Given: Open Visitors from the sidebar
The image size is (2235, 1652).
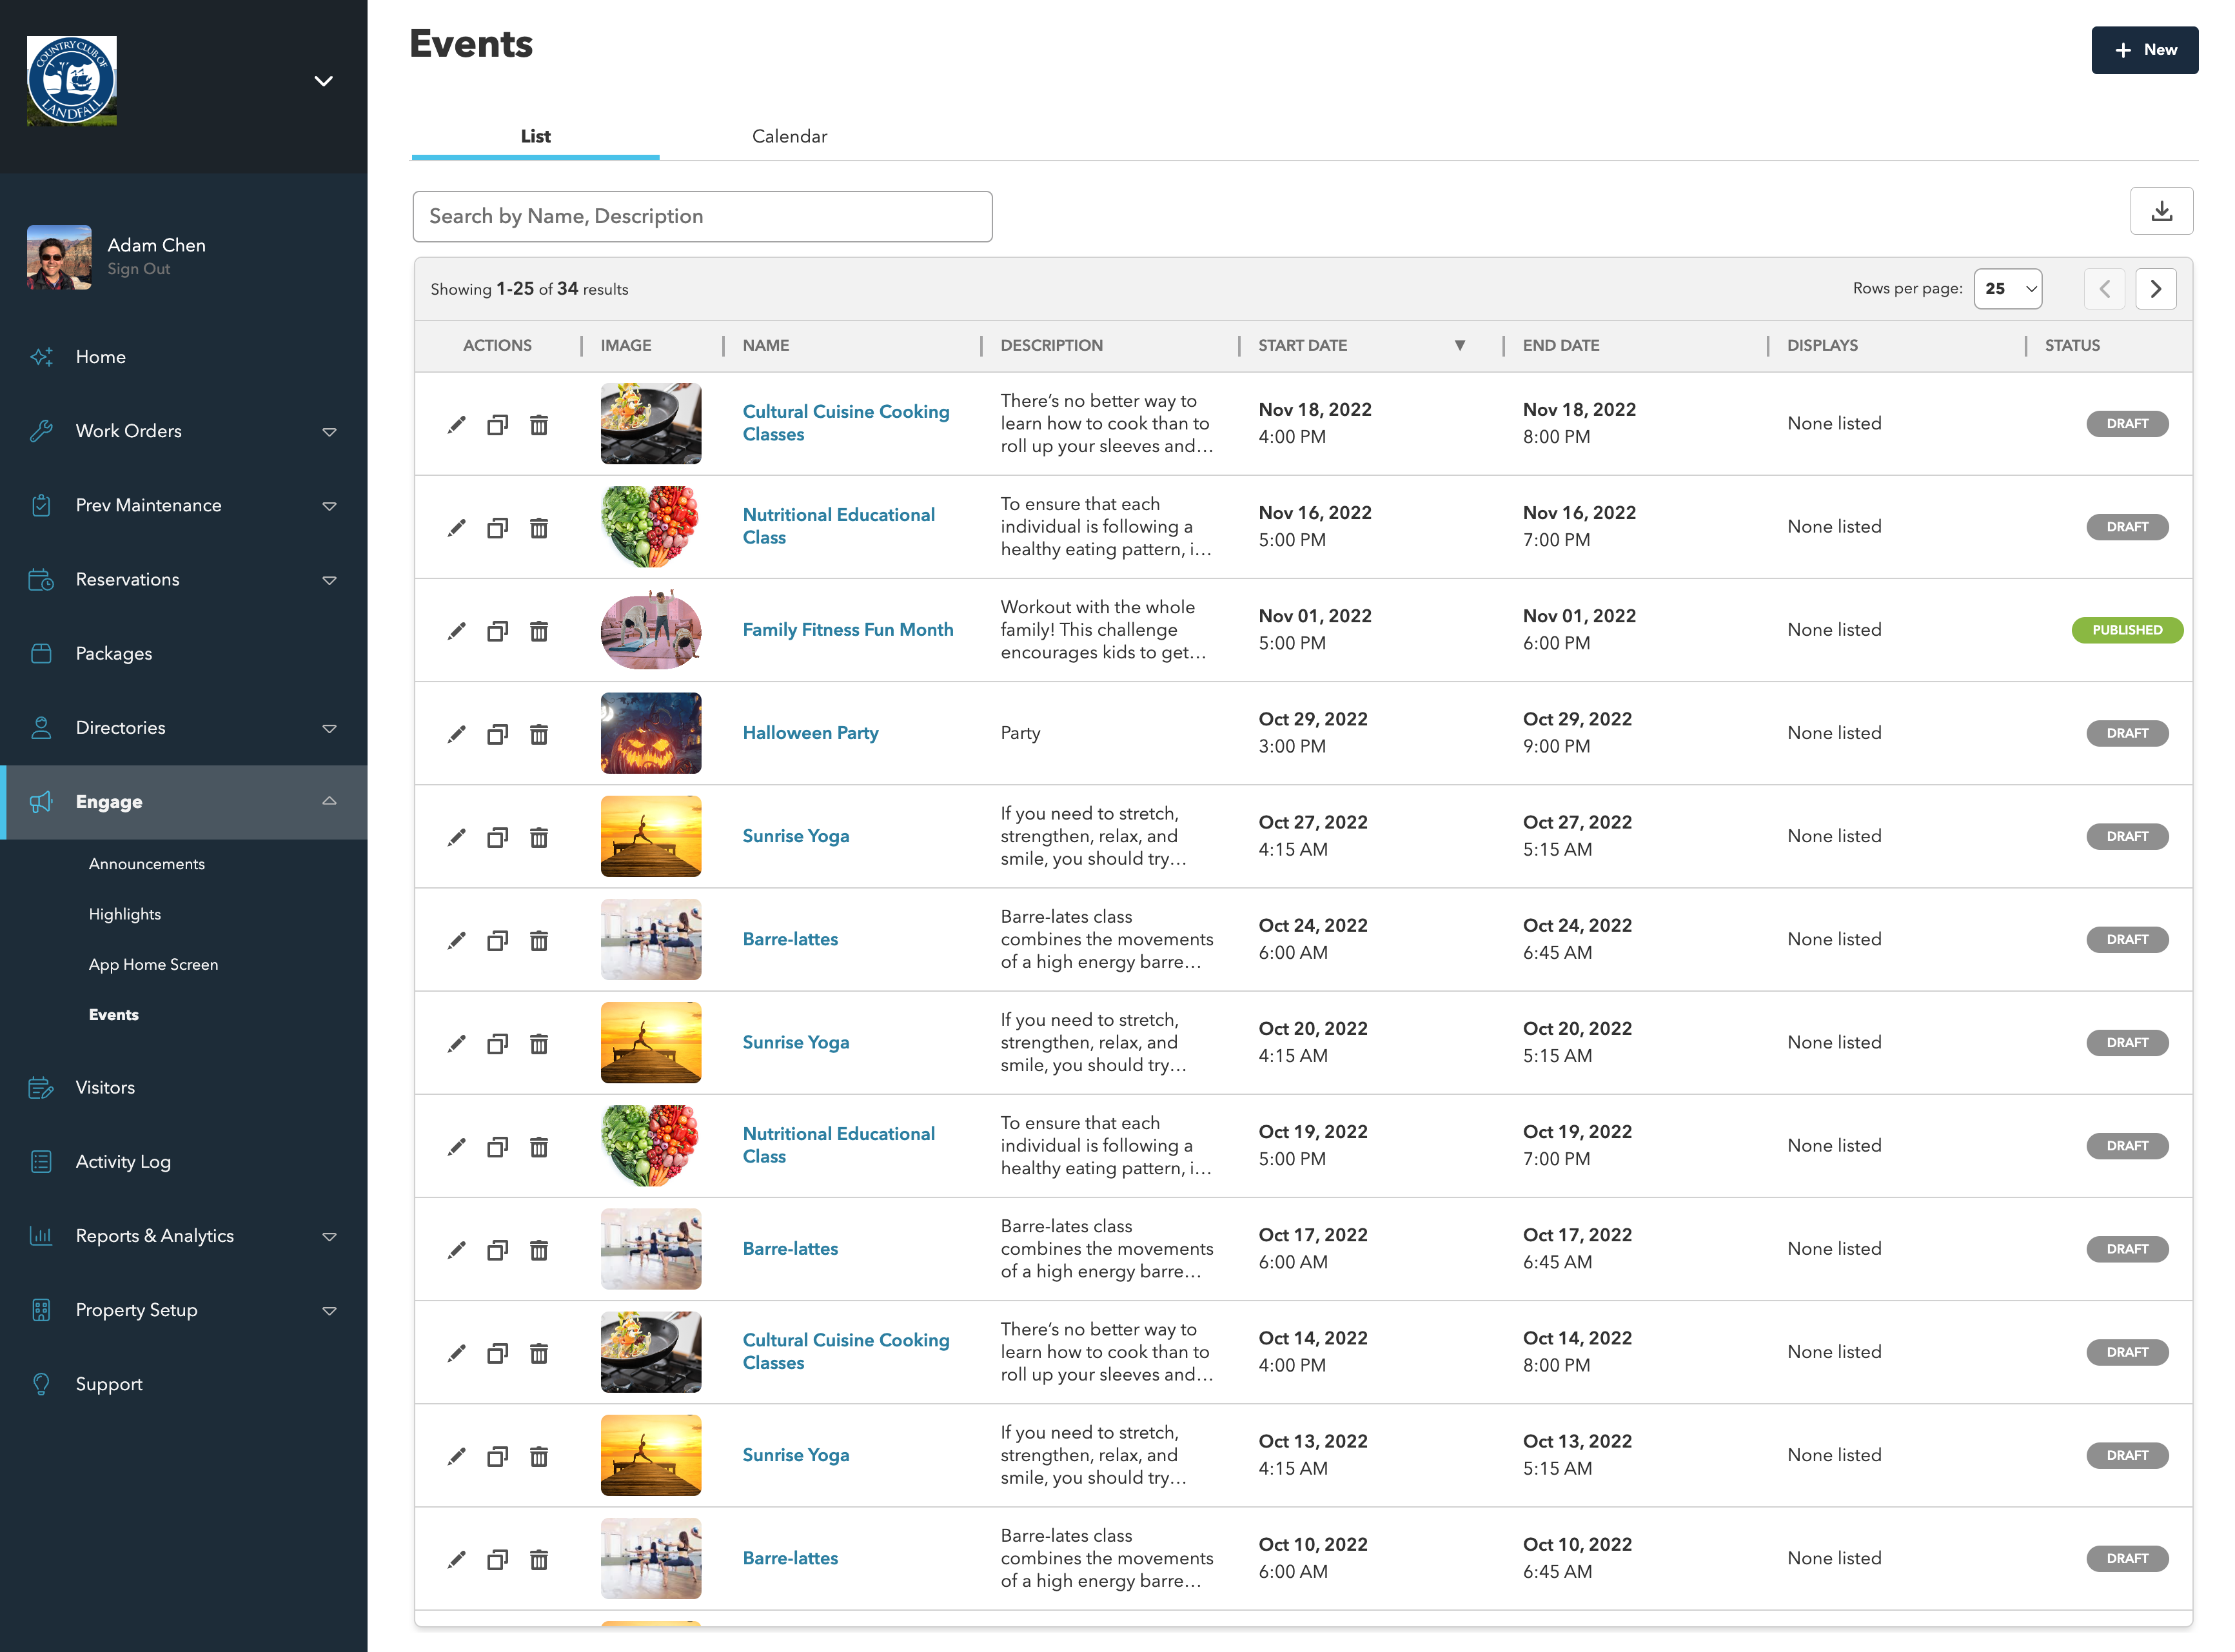Looking at the screenshot, I should pos(105,1087).
